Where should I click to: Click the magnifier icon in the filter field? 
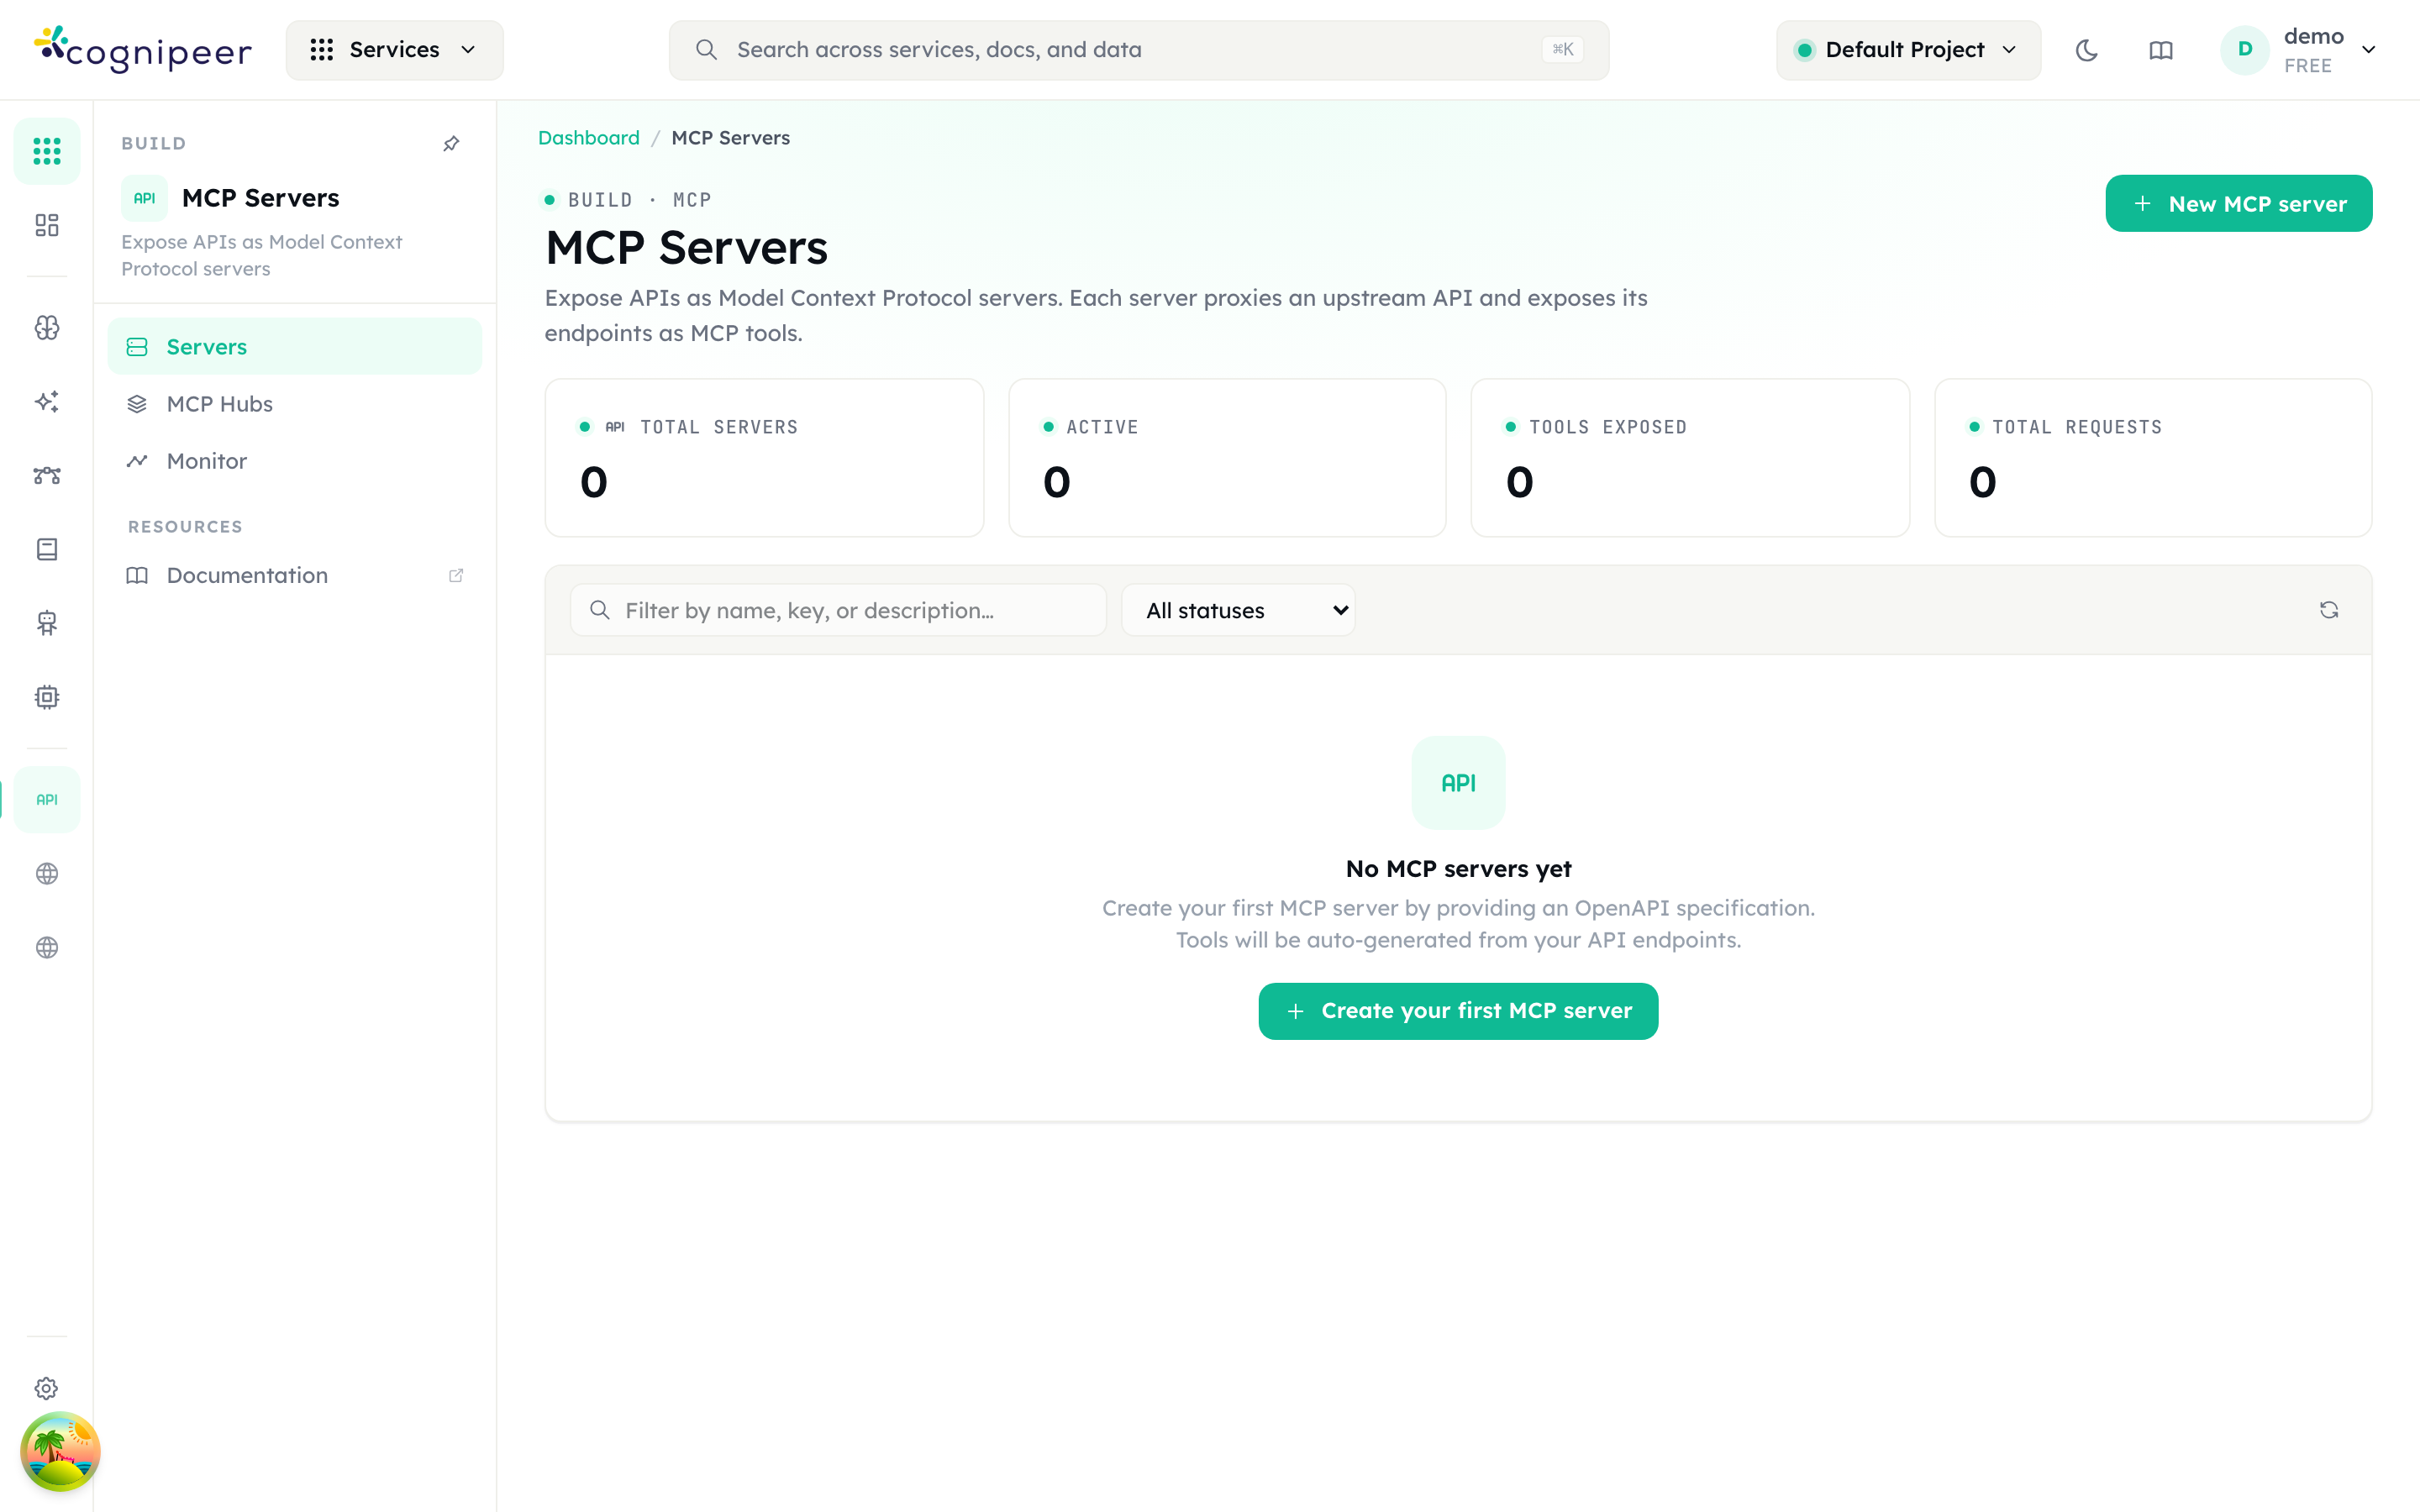600,610
